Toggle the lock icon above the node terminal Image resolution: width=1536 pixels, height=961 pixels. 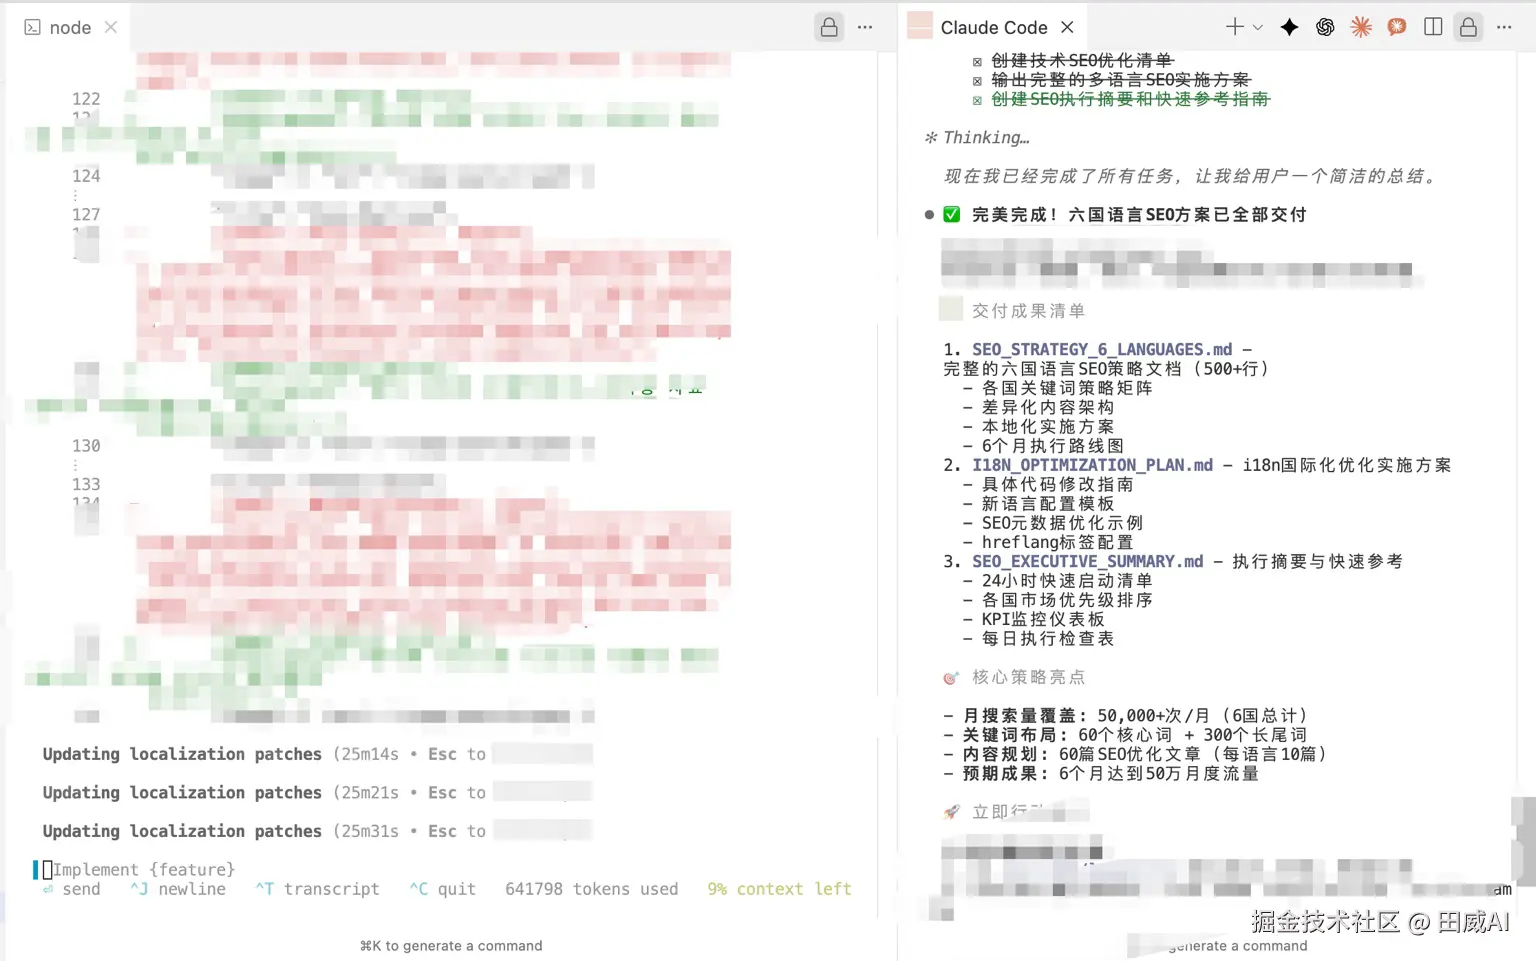point(829,27)
